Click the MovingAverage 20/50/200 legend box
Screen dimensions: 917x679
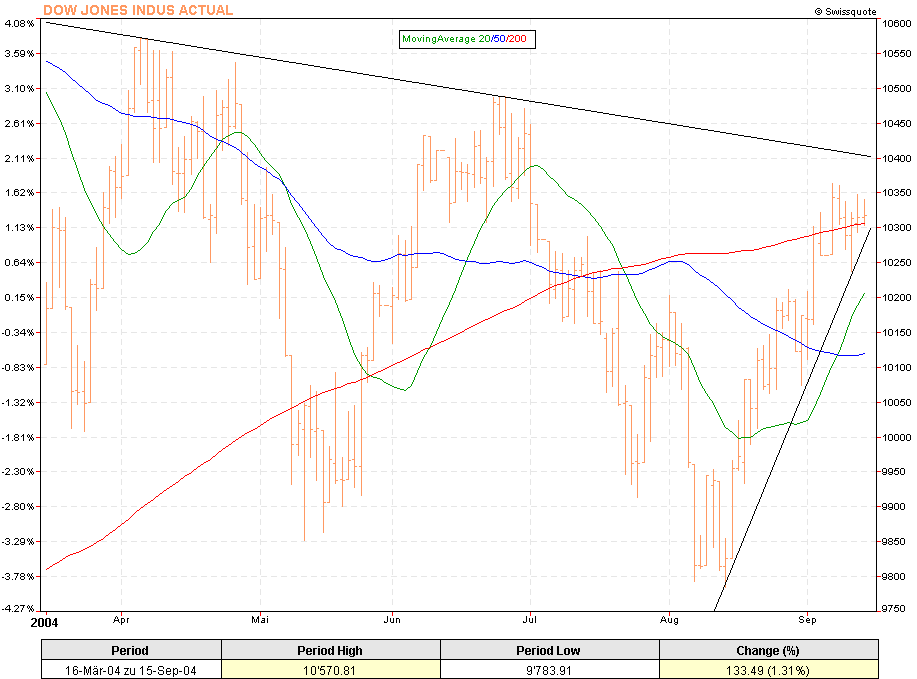(x=467, y=39)
